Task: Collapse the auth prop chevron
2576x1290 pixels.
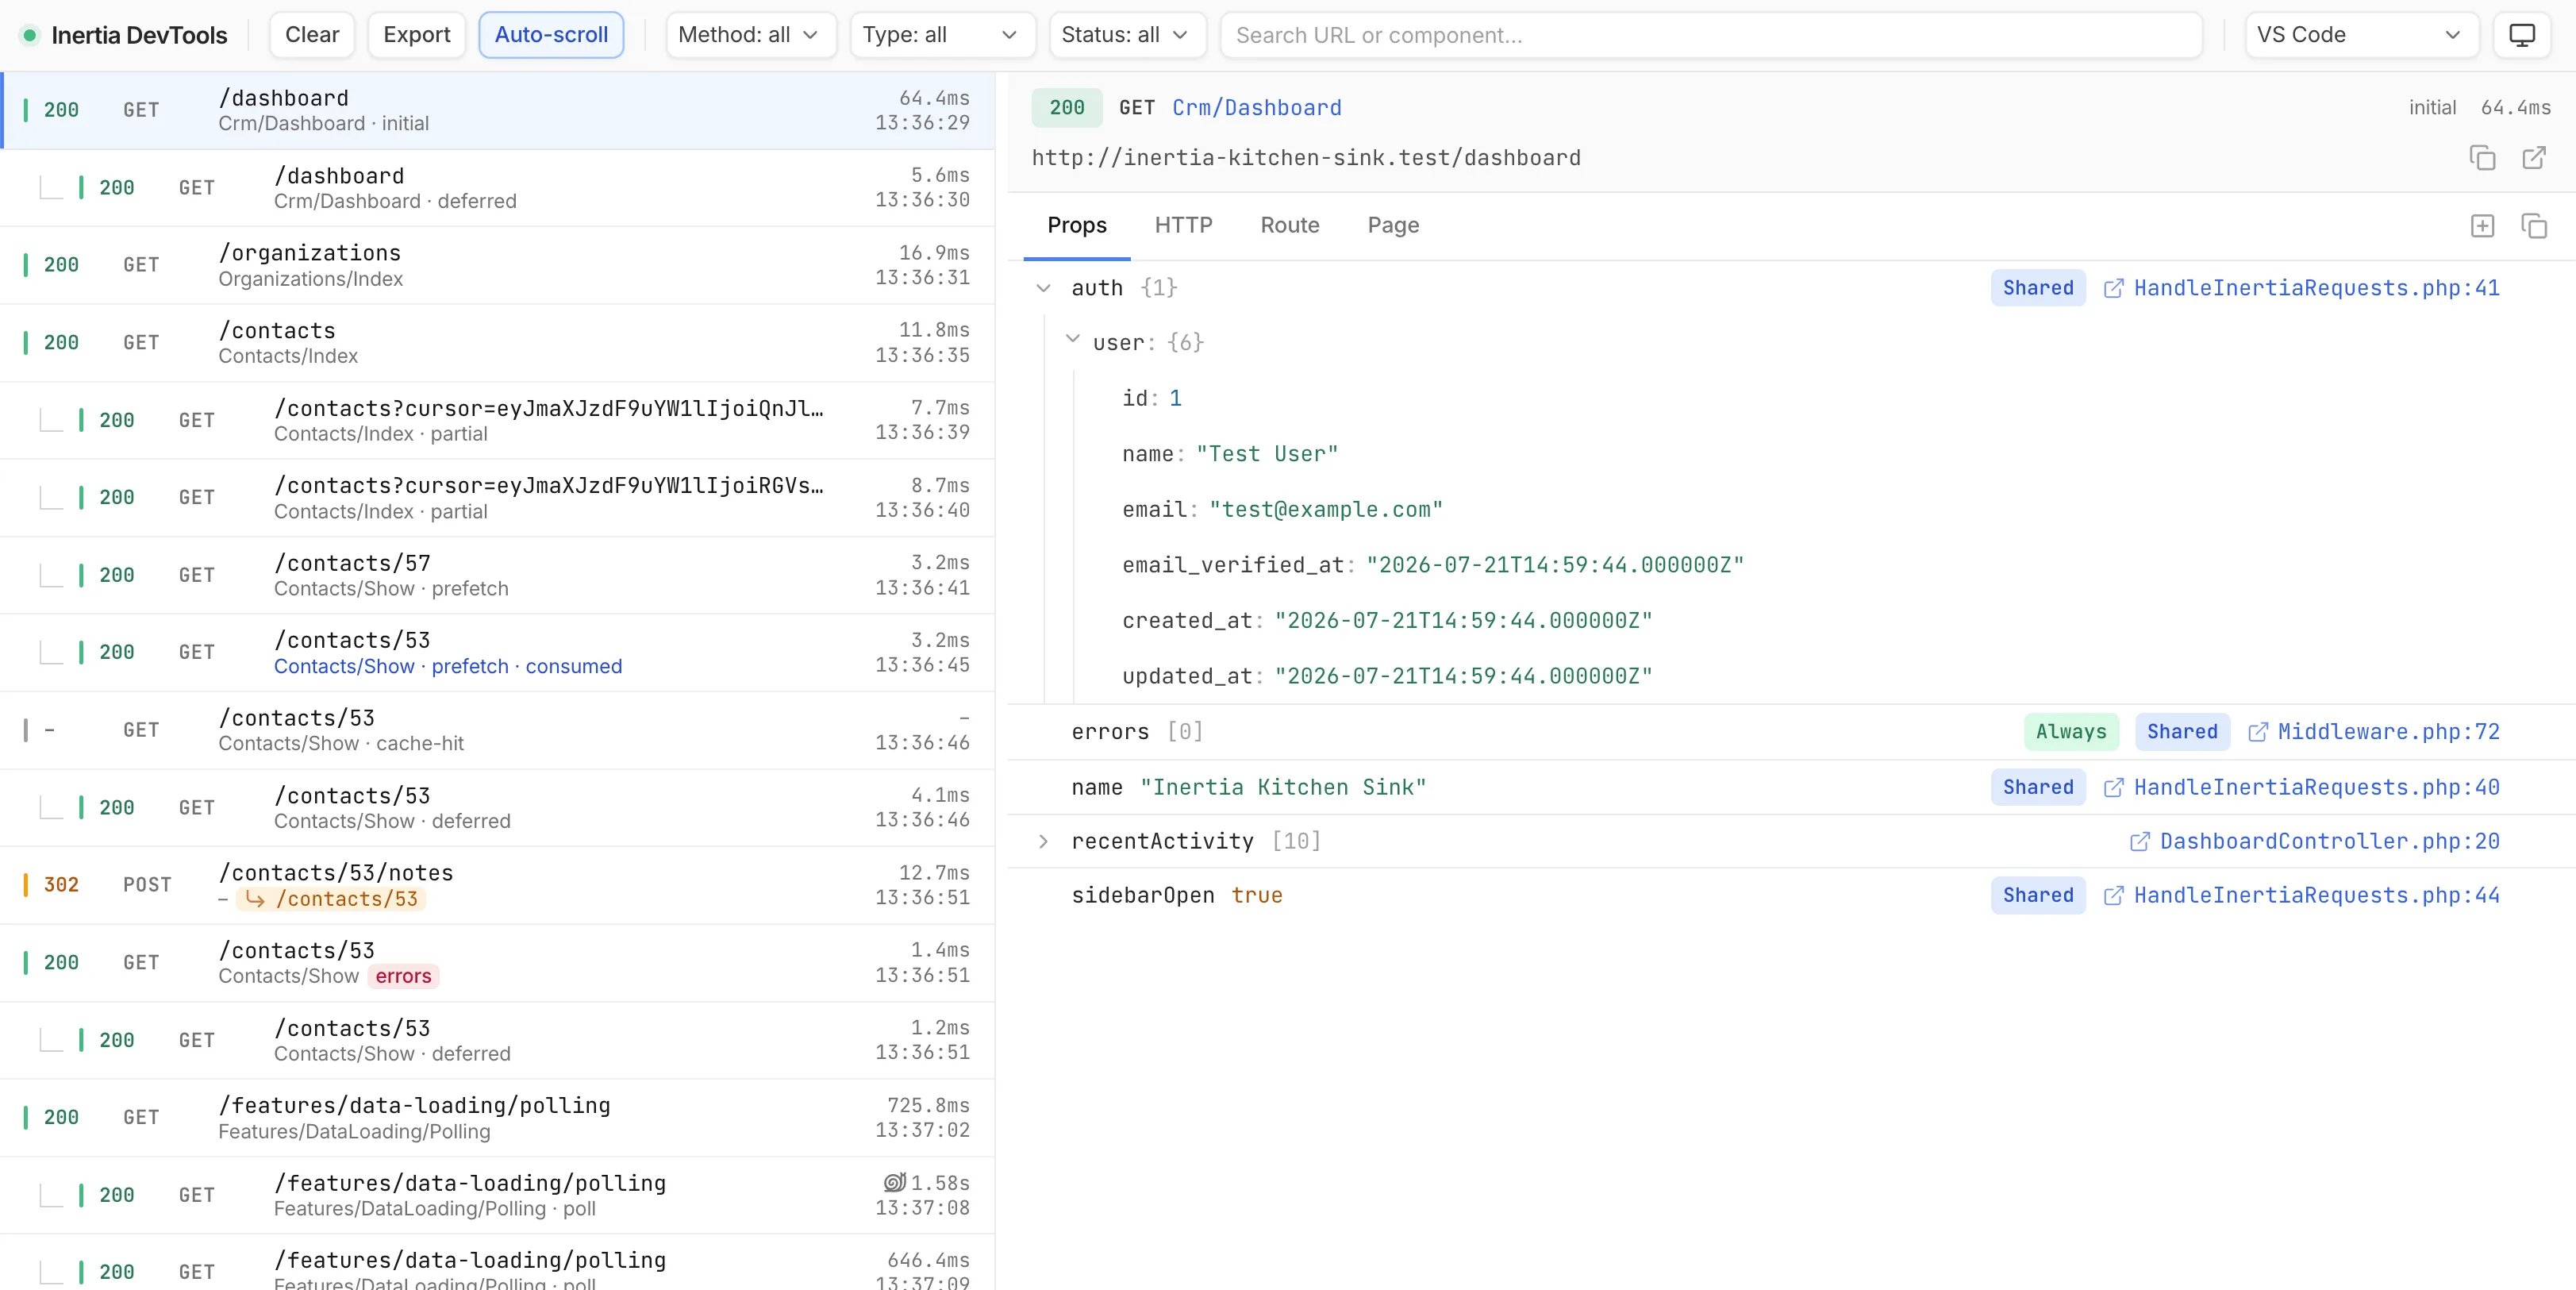Action: (x=1044, y=288)
